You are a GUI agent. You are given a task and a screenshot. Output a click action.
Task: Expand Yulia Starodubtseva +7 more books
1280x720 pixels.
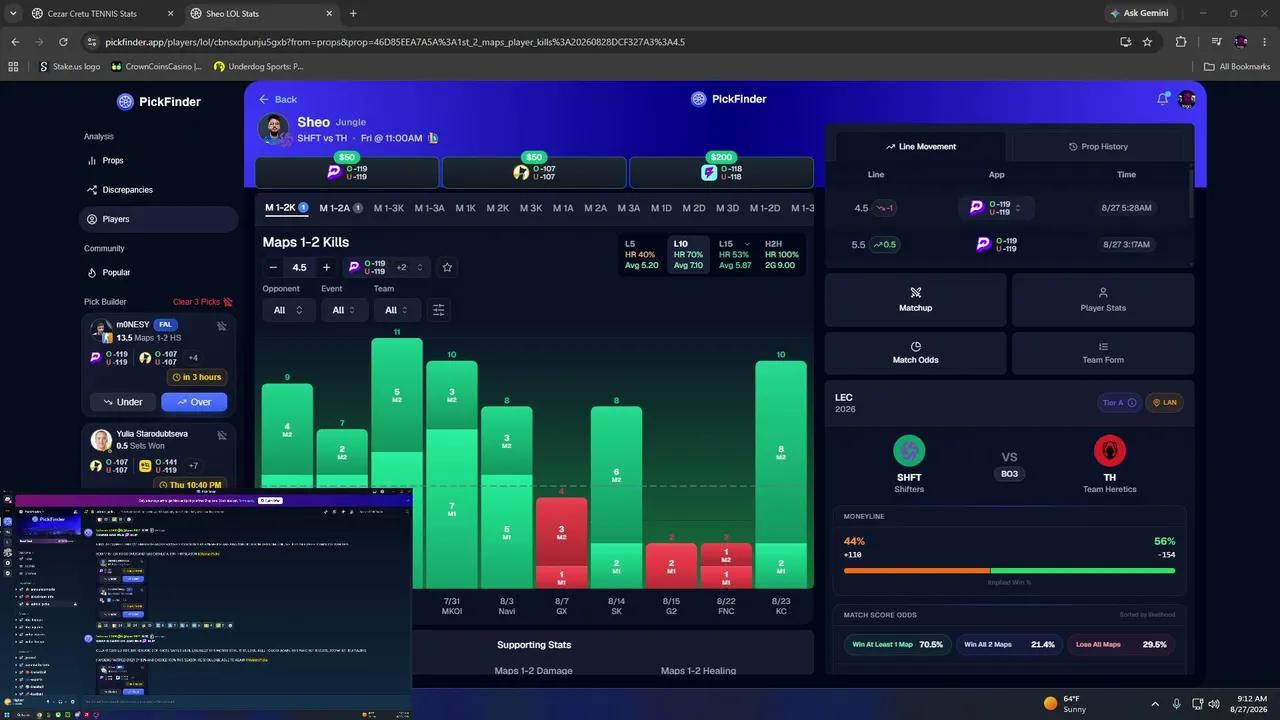[x=191, y=465]
